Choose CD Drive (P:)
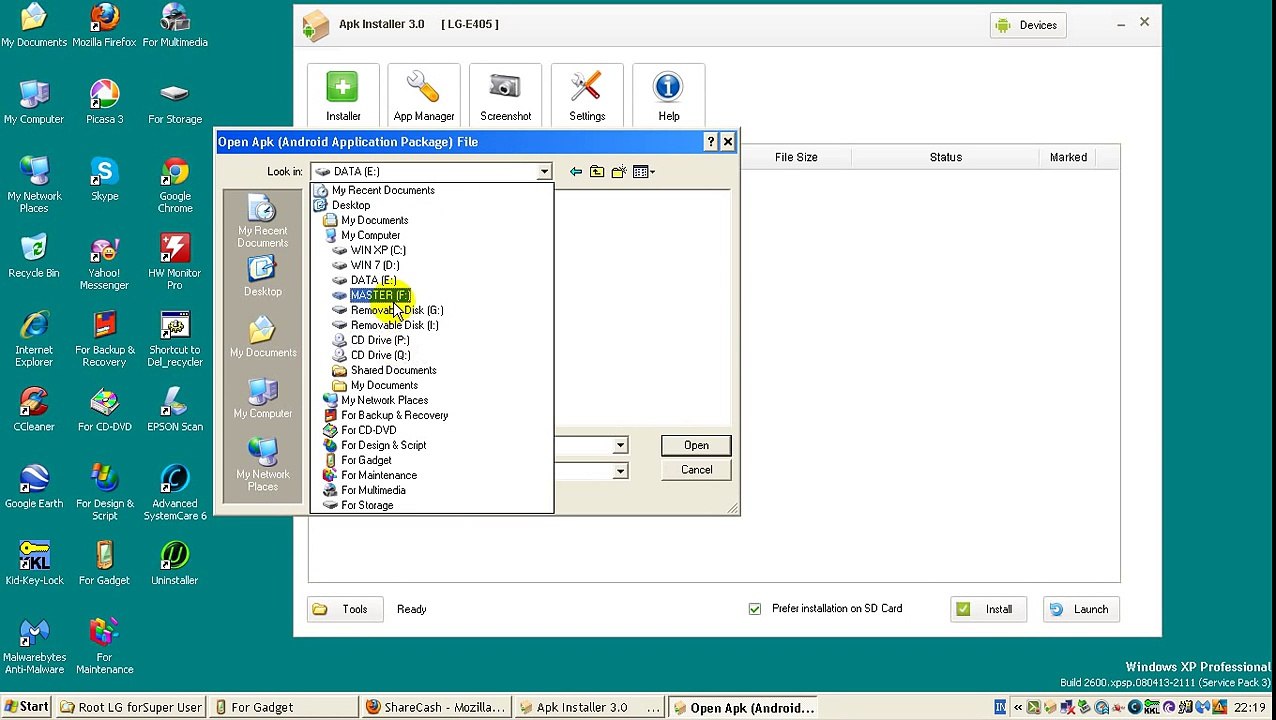The image size is (1276, 720). (380, 340)
